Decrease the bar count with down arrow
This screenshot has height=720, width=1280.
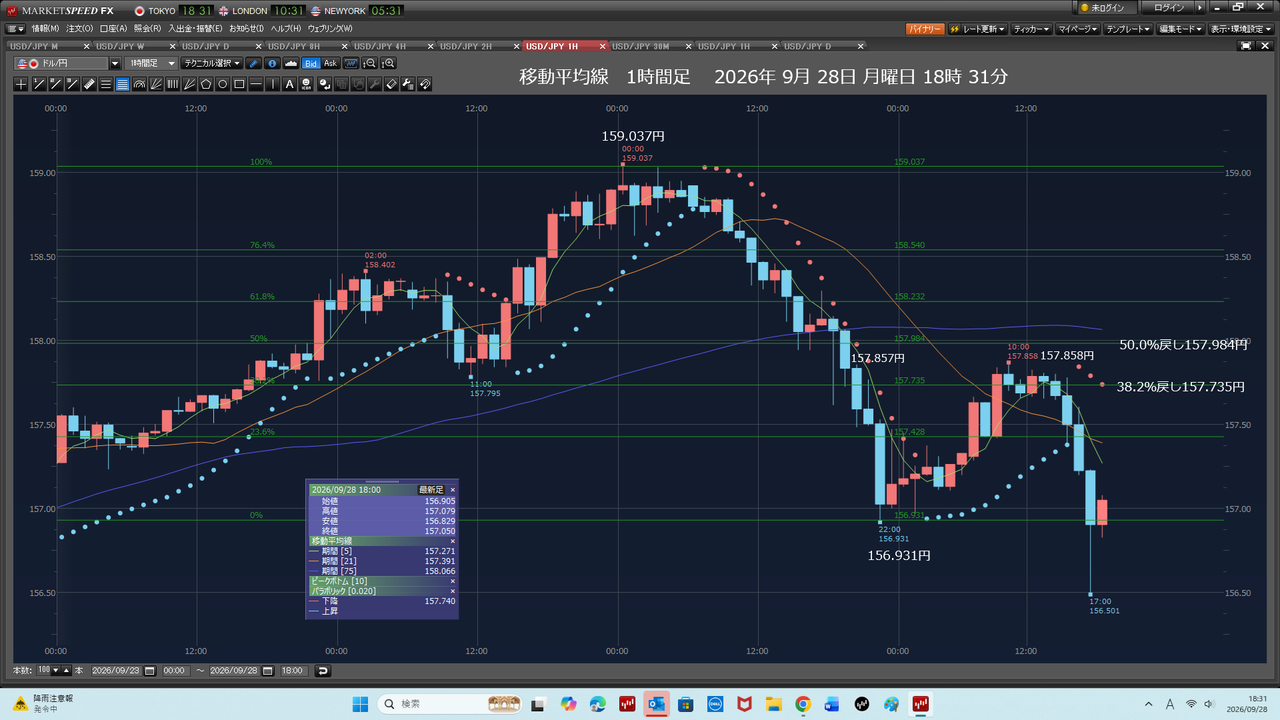pos(54,670)
